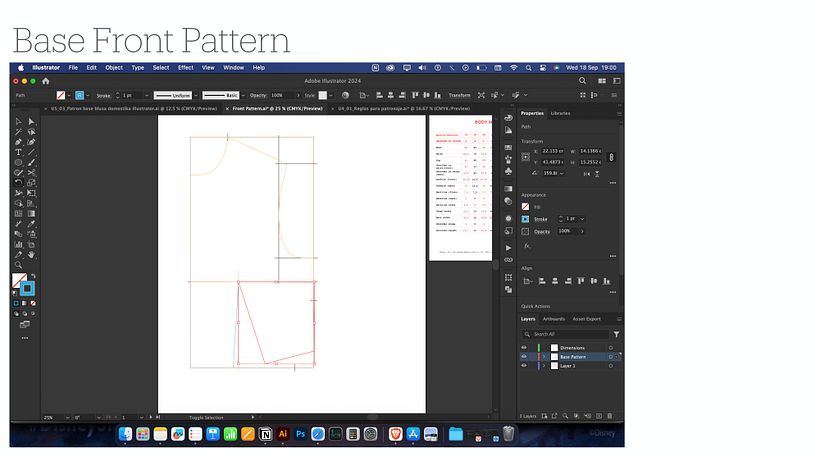Toggle visibility of Layer 1
The height and width of the screenshot is (461, 820).
pyautogui.click(x=524, y=366)
